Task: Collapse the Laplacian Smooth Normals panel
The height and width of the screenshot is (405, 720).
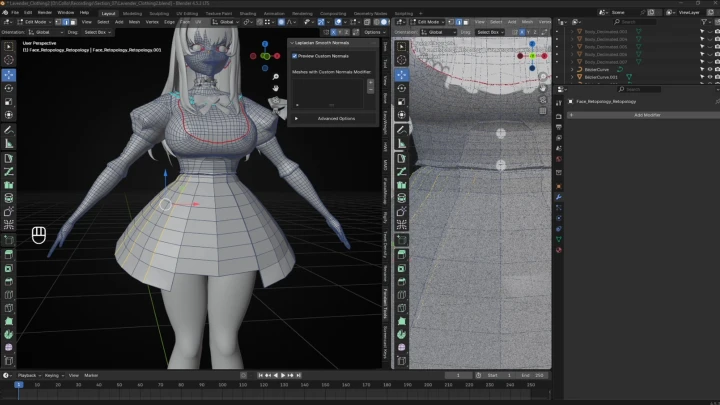Action: tap(292, 43)
